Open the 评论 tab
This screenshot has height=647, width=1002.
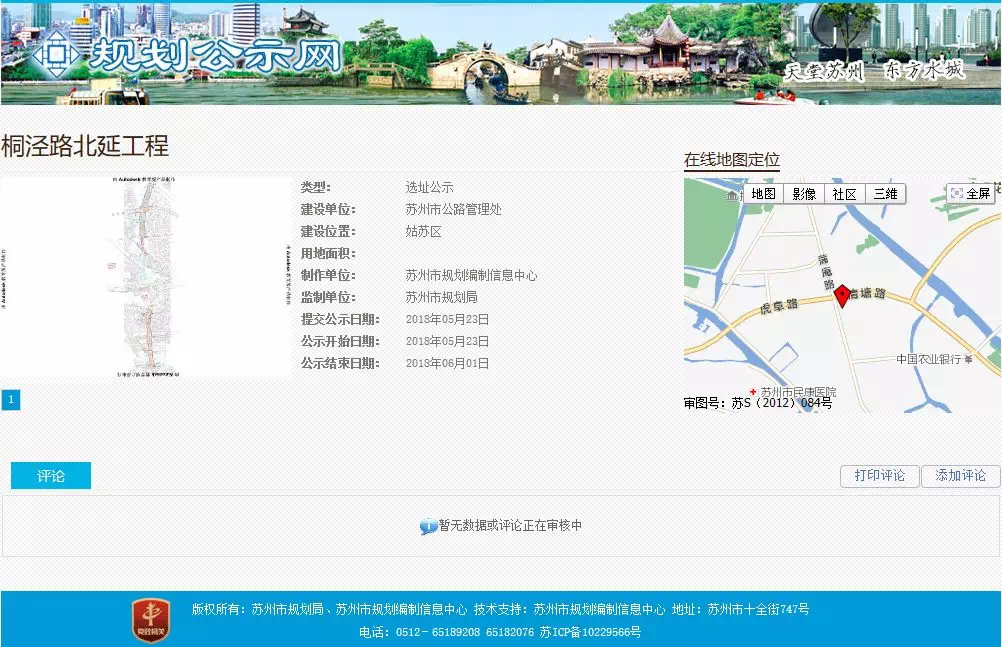pyautogui.click(x=51, y=476)
